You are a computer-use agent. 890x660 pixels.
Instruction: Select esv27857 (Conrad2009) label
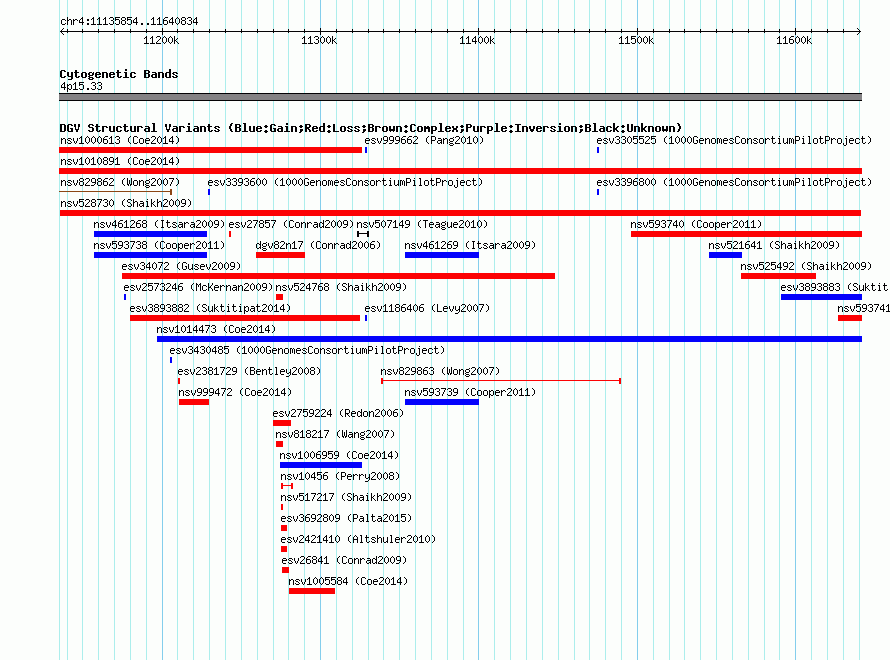tap(291, 224)
